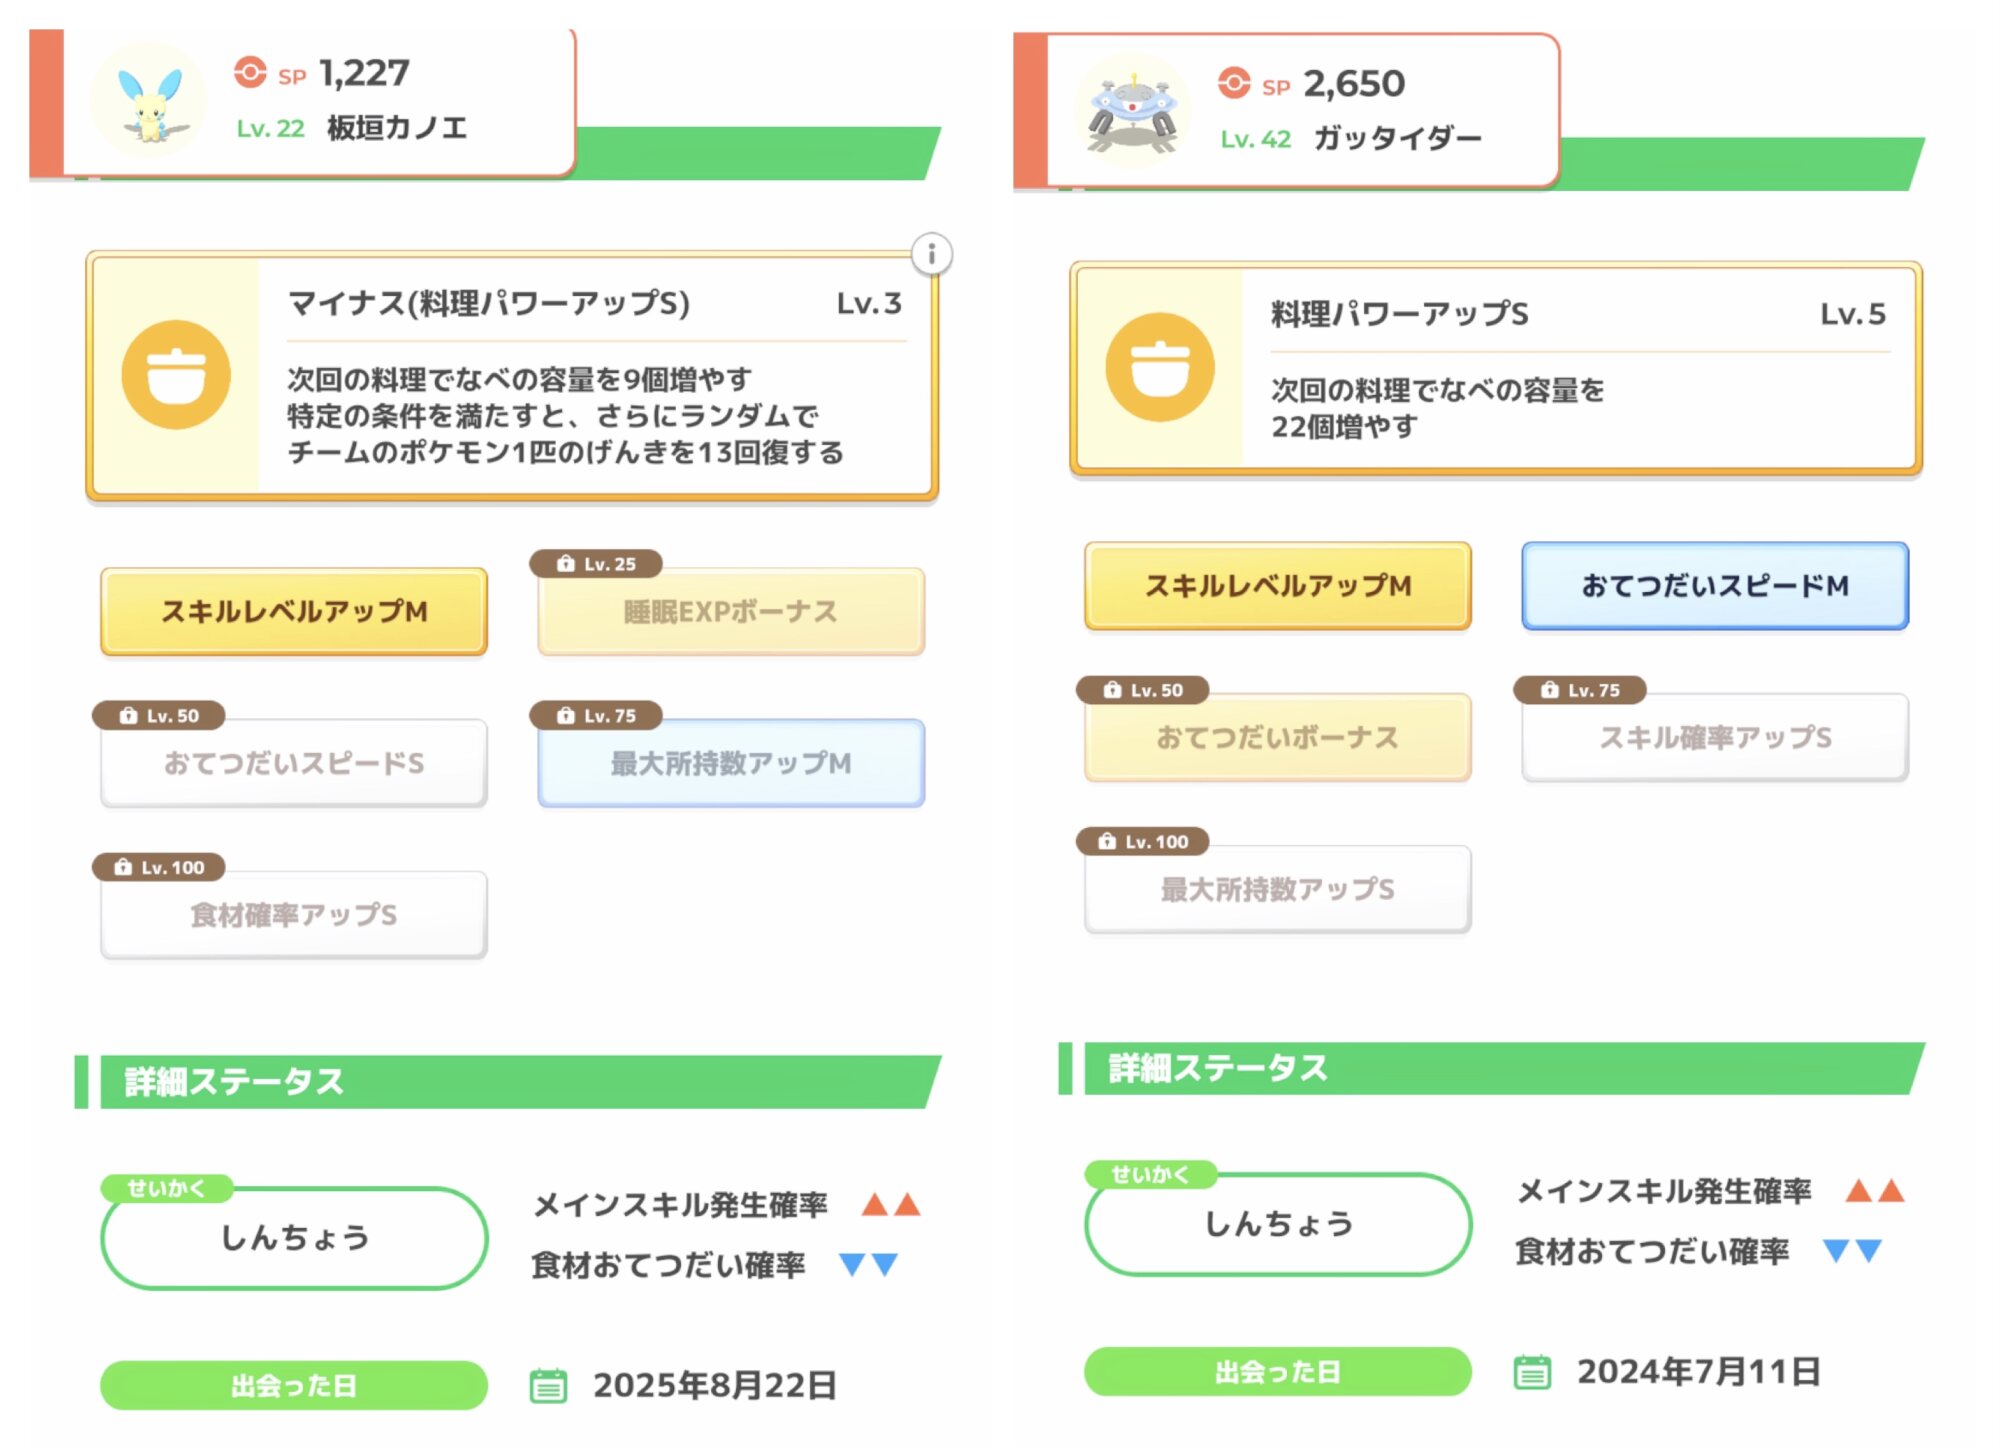Screen dimensions: 2000x1447
Task: Click Minun's portrait thumbnail
Action: 148,102
